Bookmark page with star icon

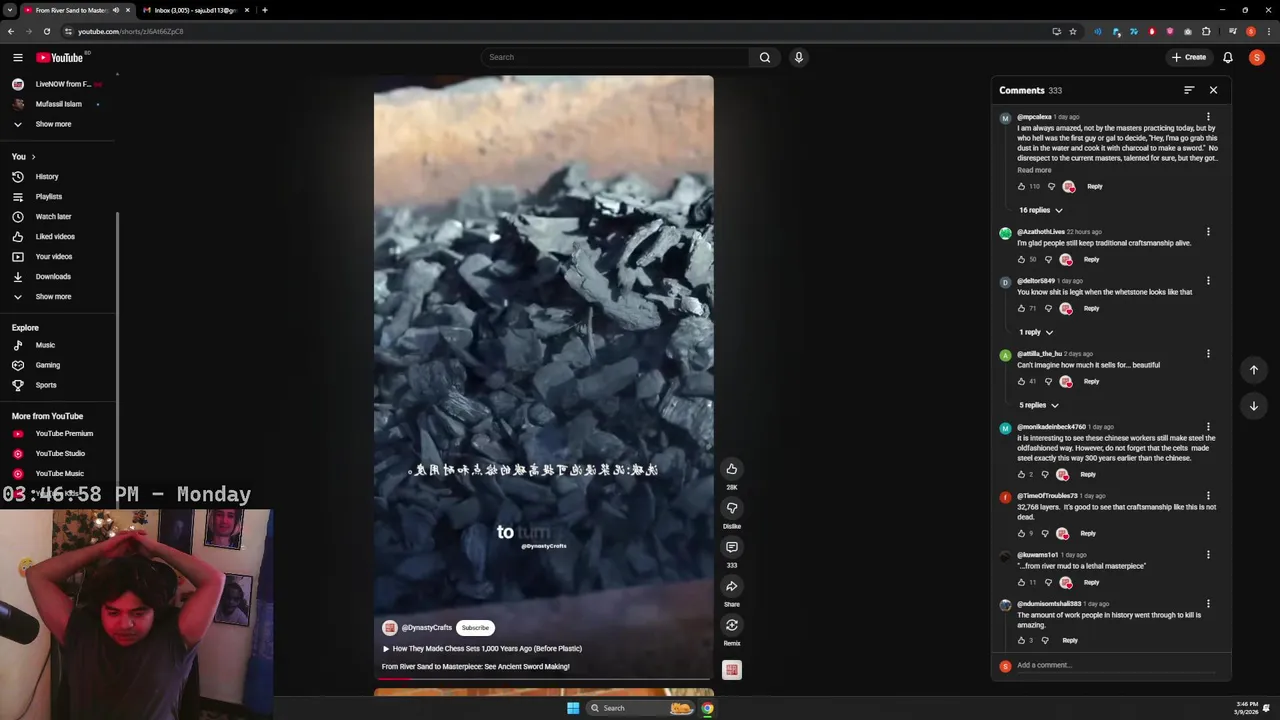point(1073,31)
